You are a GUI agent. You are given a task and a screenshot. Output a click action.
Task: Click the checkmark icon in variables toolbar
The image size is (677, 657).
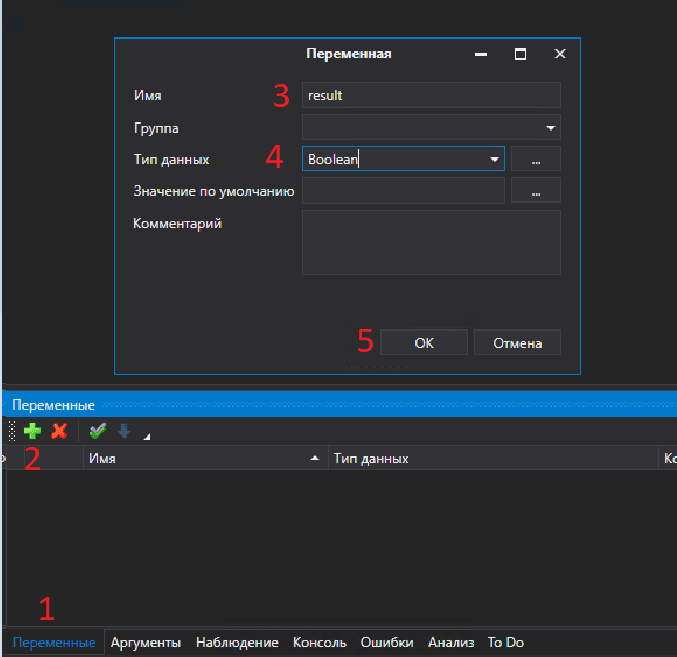tap(97, 431)
